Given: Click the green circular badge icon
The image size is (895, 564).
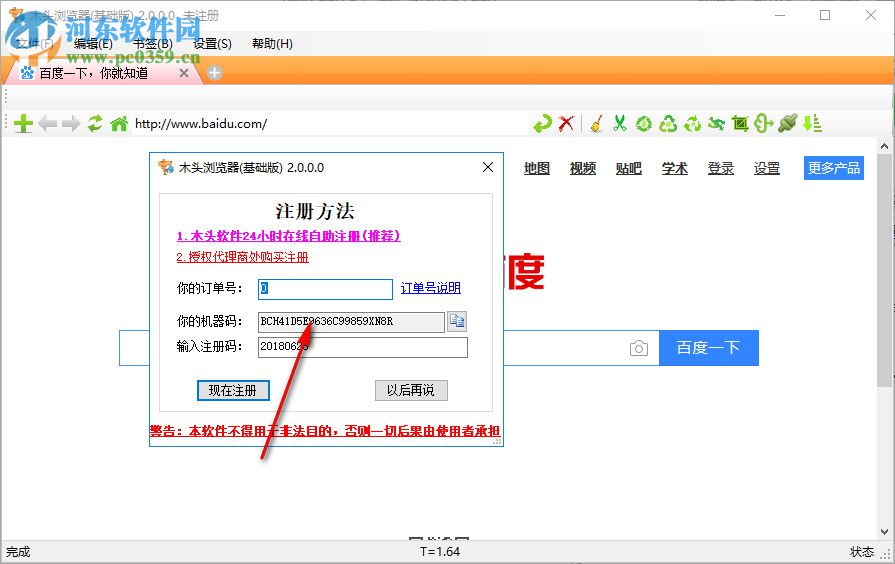Looking at the screenshot, I should coord(644,123).
